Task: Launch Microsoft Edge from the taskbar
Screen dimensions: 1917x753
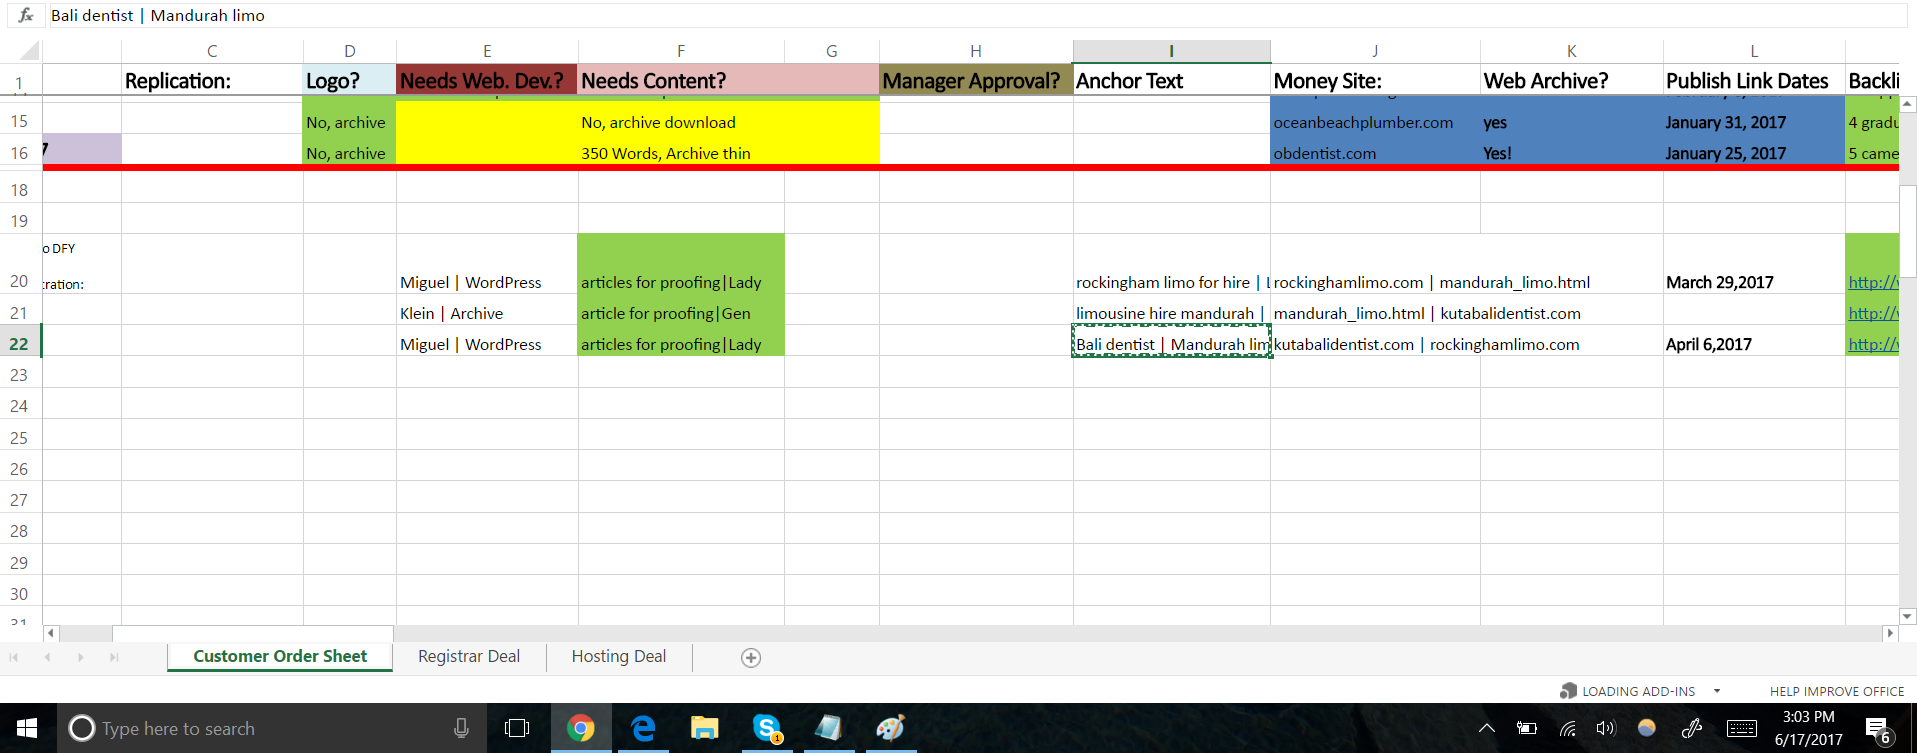Action: coord(642,728)
